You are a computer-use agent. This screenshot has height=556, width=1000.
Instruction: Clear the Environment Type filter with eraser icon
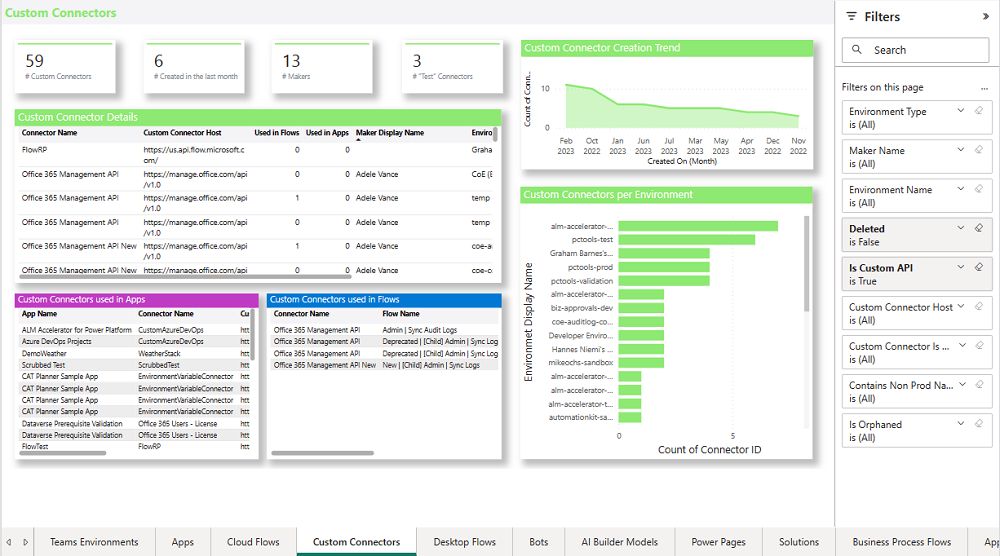coord(979,111)
